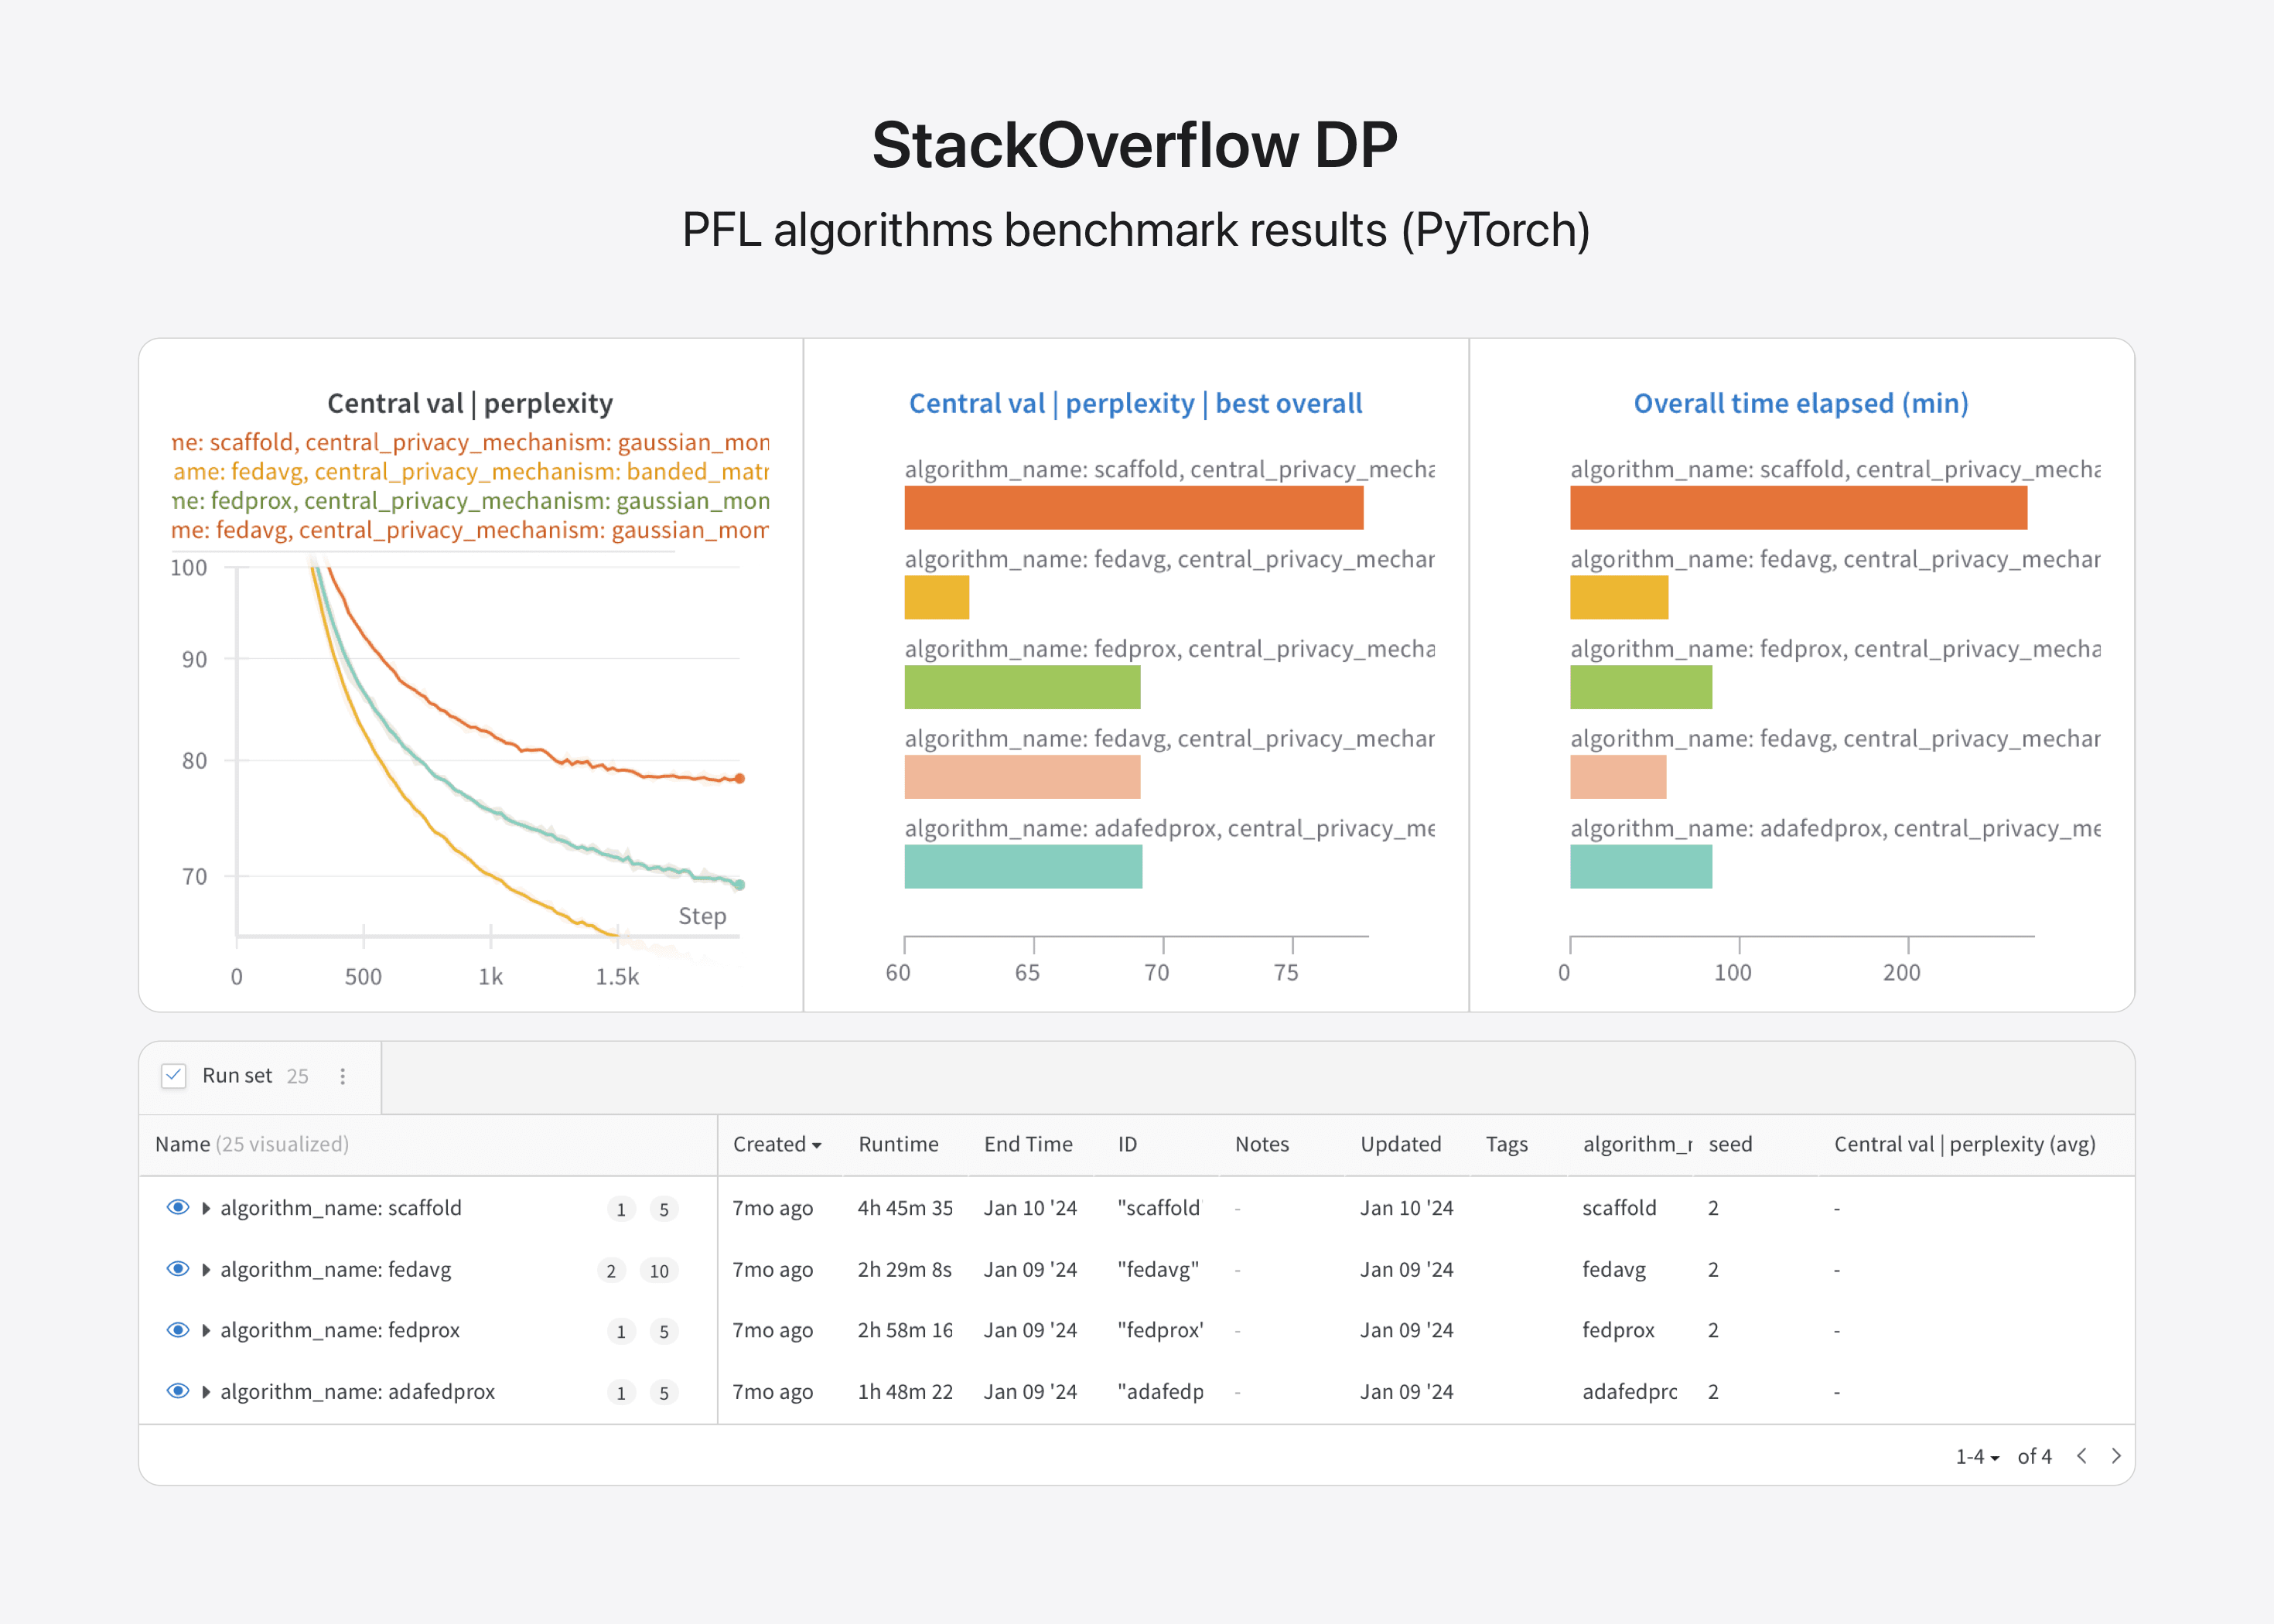Toggle visibility eye for fedavg run group
Screen dimensions: 2274x1624
pos(178,1269)
